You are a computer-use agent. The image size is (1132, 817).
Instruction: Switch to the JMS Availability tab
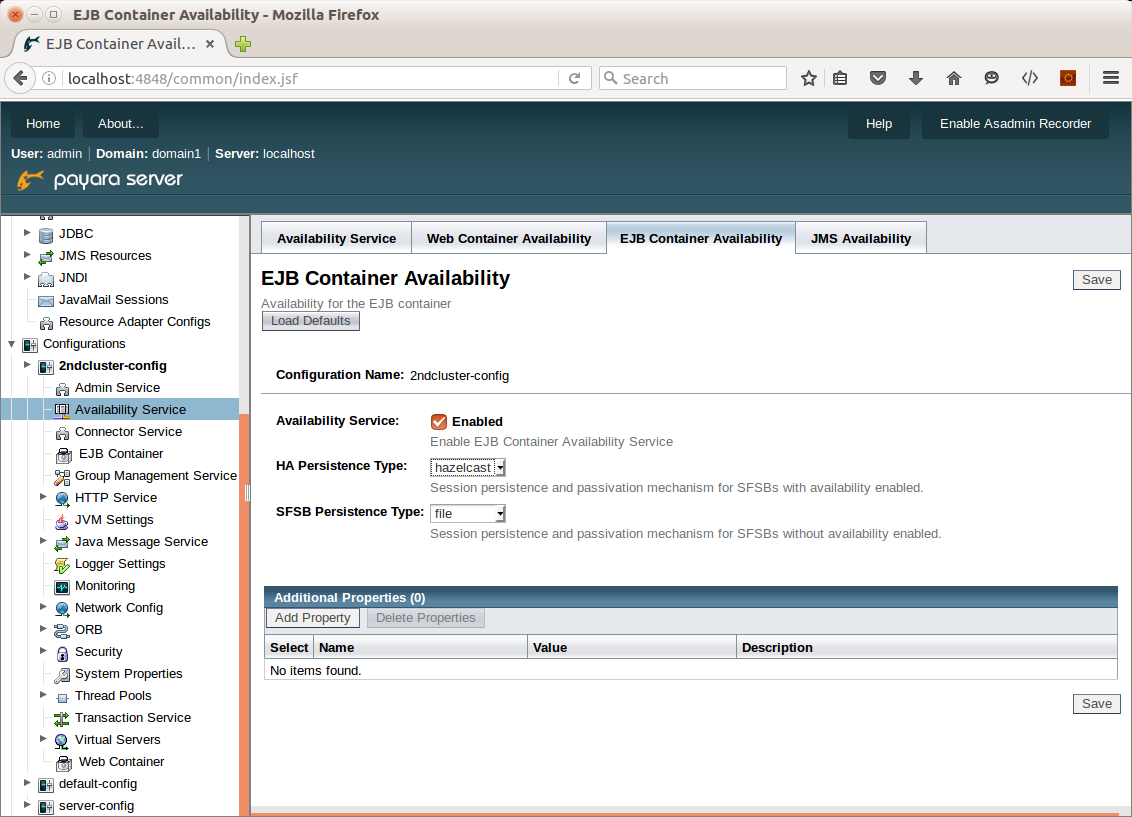click(x=860, y=238)
